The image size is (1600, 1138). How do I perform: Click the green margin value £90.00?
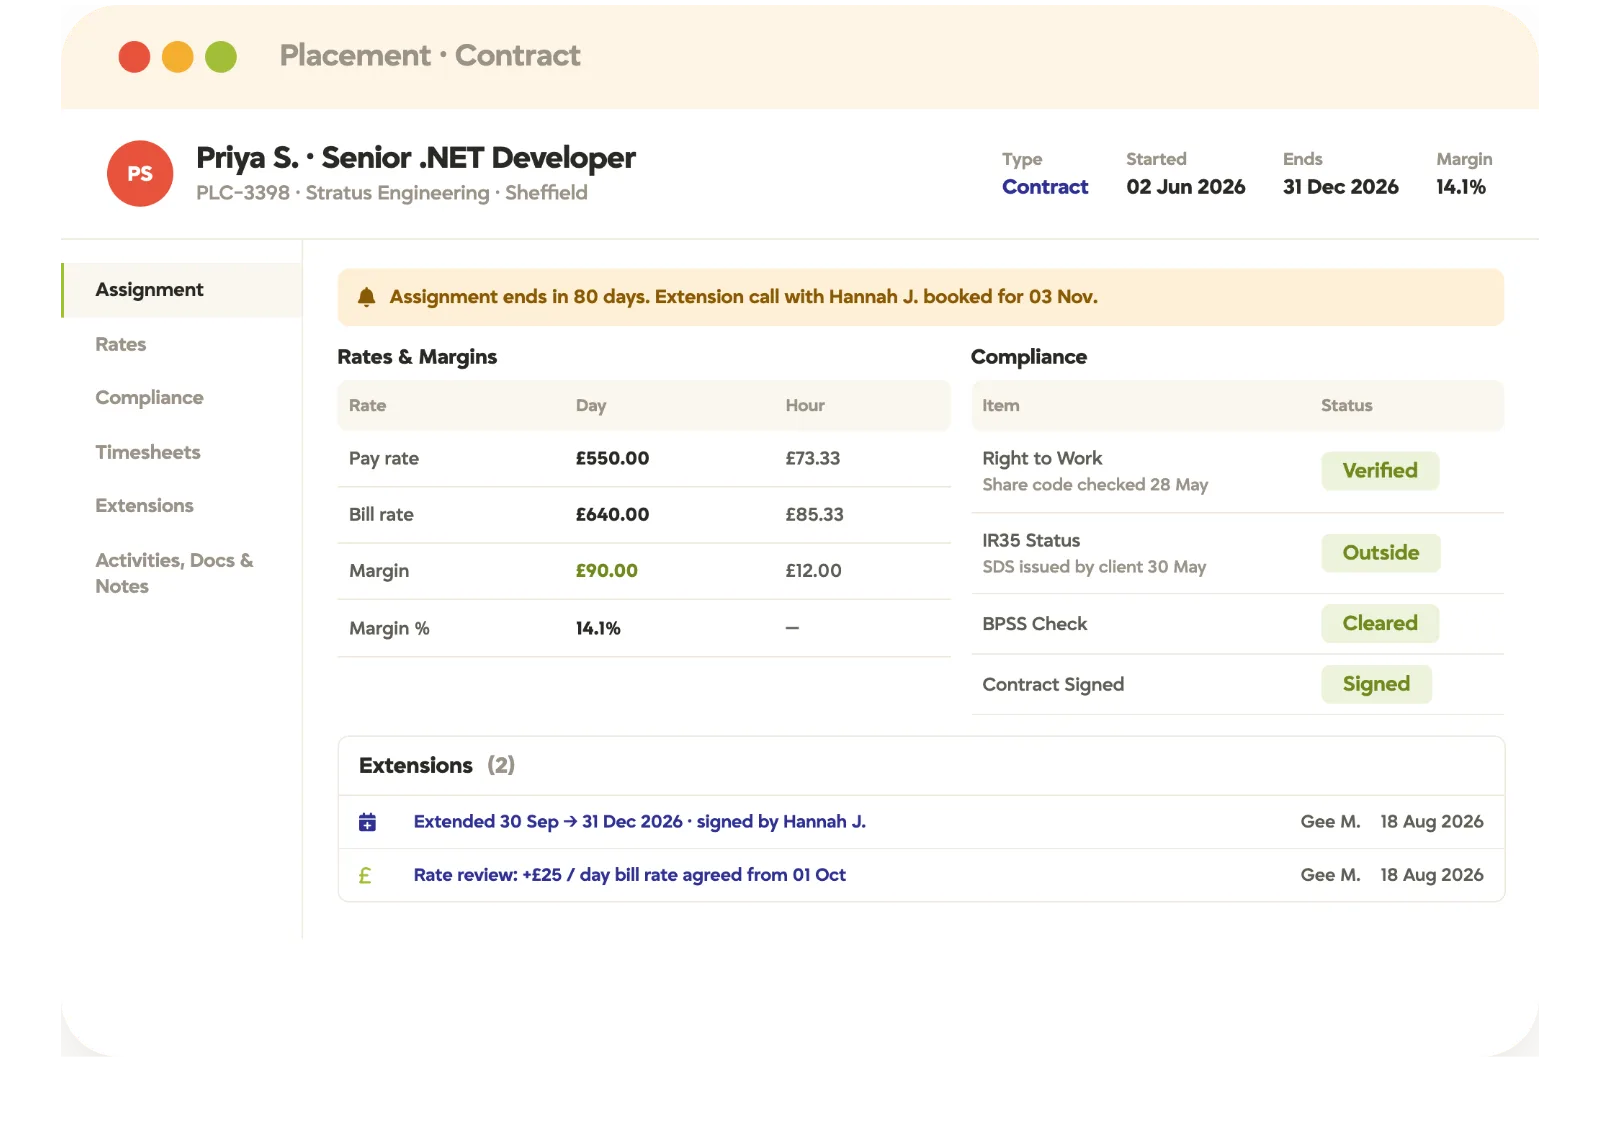(x=606, y=571)
